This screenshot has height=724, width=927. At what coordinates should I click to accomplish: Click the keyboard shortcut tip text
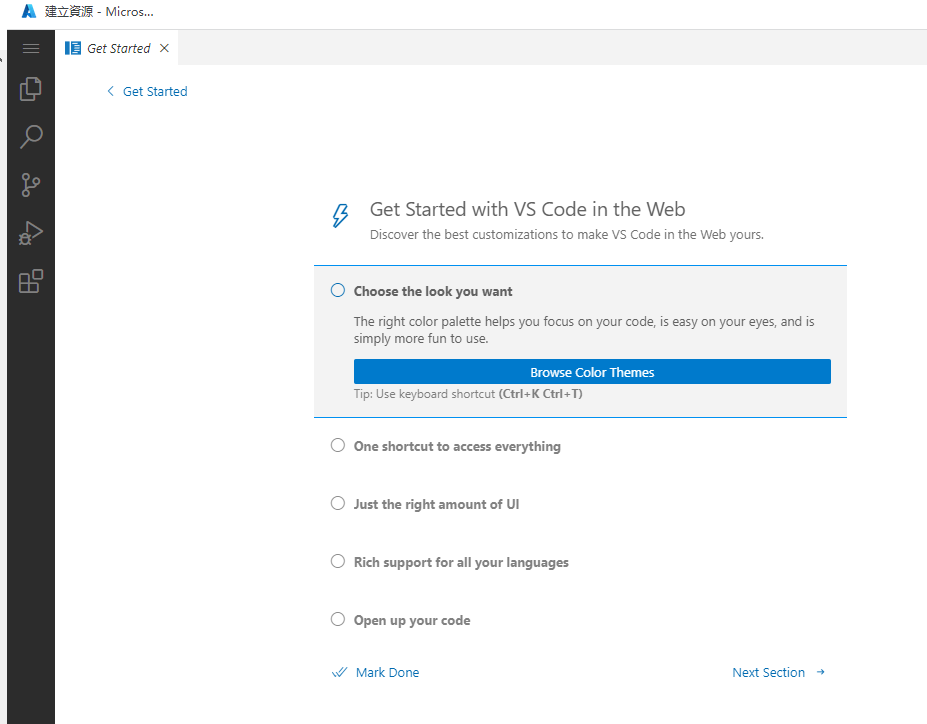tap(468, 394)
